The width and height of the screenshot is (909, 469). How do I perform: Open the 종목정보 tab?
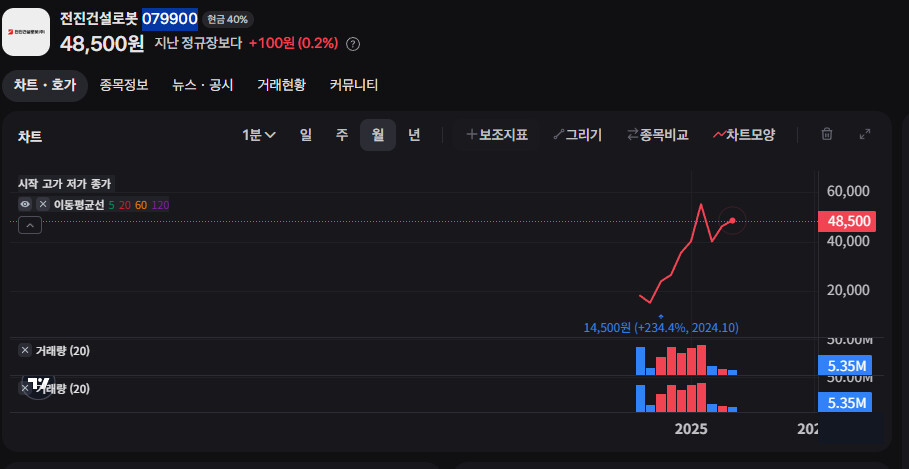[x=123, y=86]
